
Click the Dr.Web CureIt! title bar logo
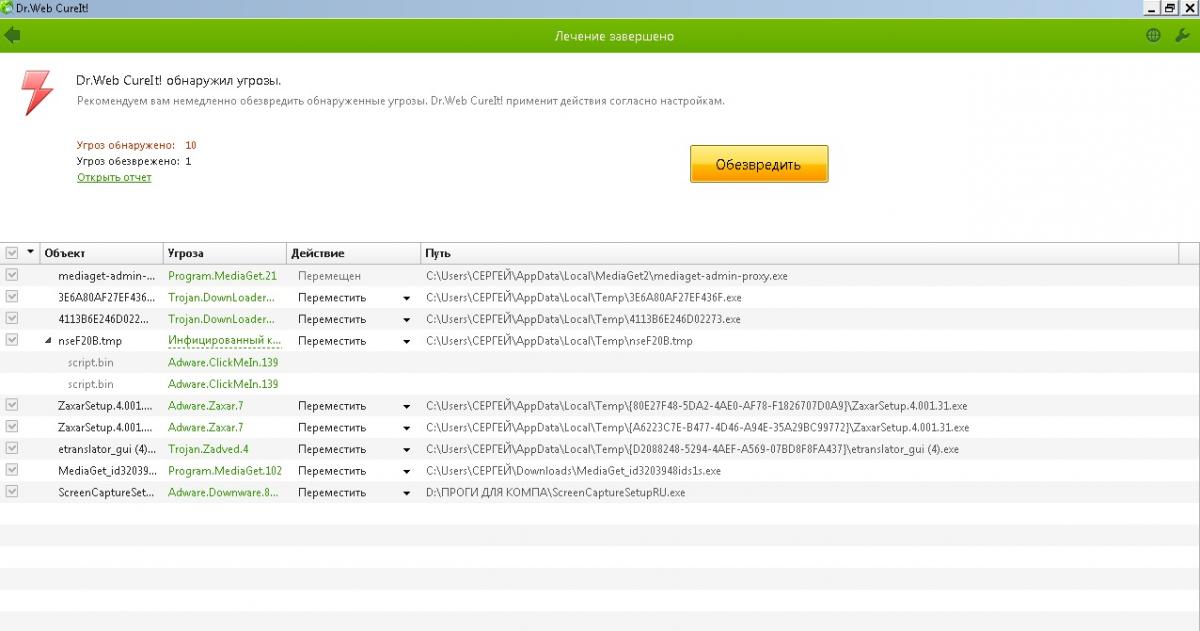point(7,7)
